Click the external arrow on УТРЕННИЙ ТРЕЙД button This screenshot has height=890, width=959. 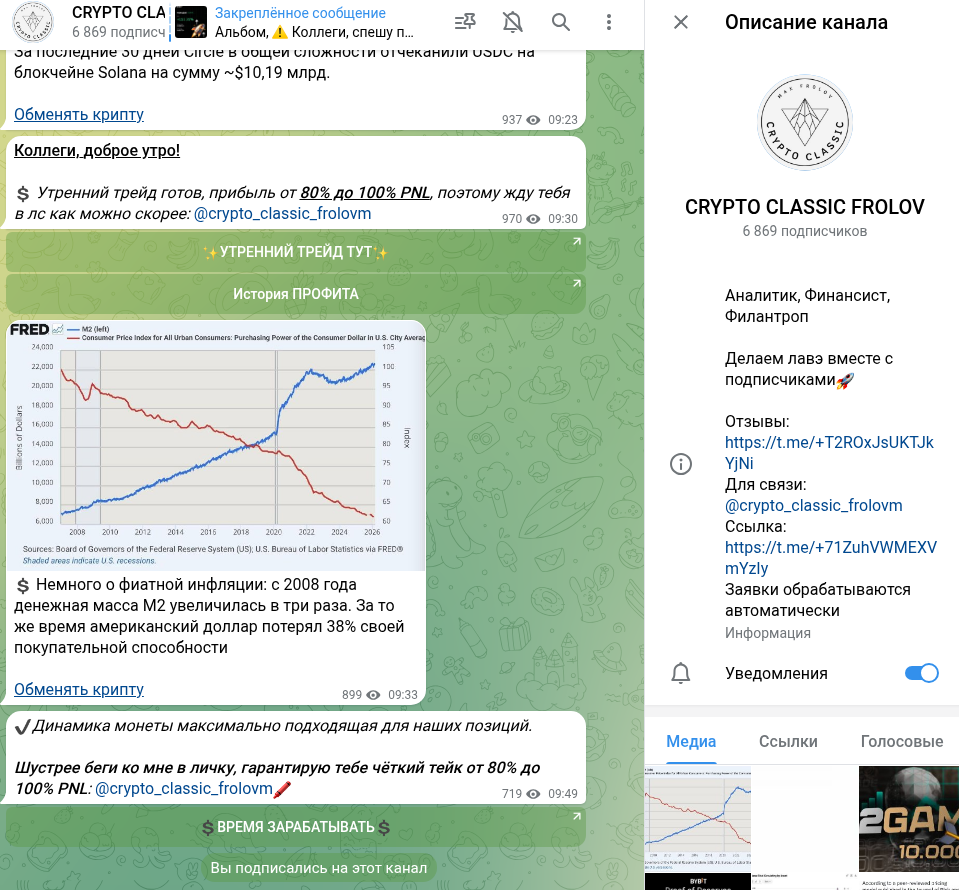pyautogui.click(x=576, y=242)
